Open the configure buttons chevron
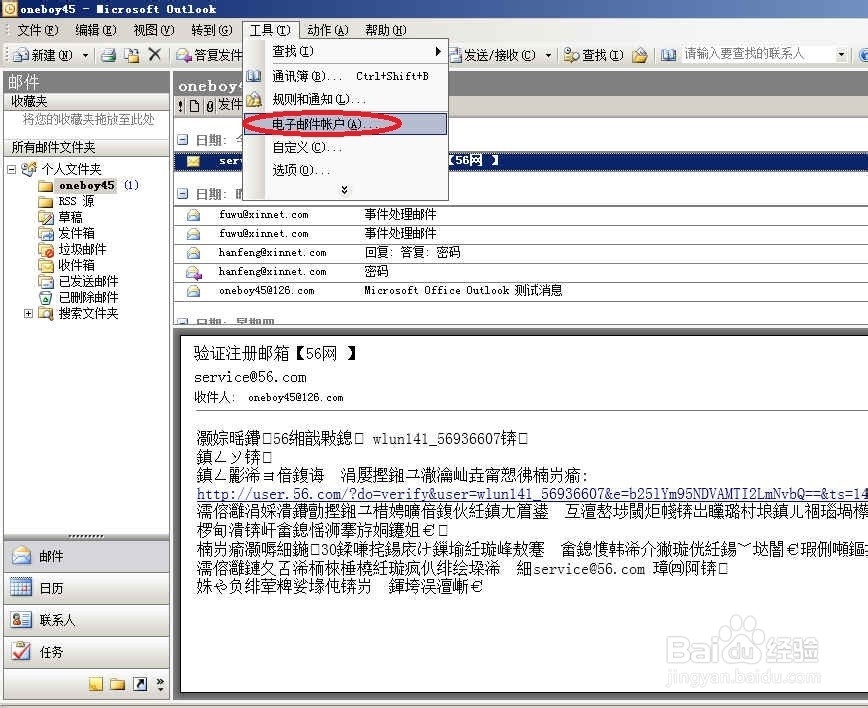This screenshot has height=708, width=868. [x=161, y=685]
